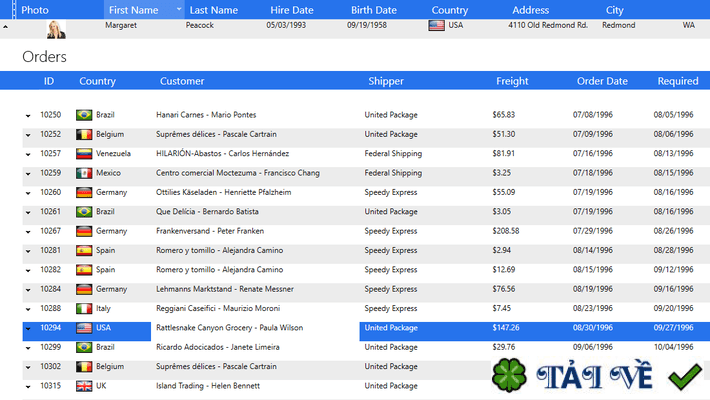Expand order 10260 row

pos(28,193)
